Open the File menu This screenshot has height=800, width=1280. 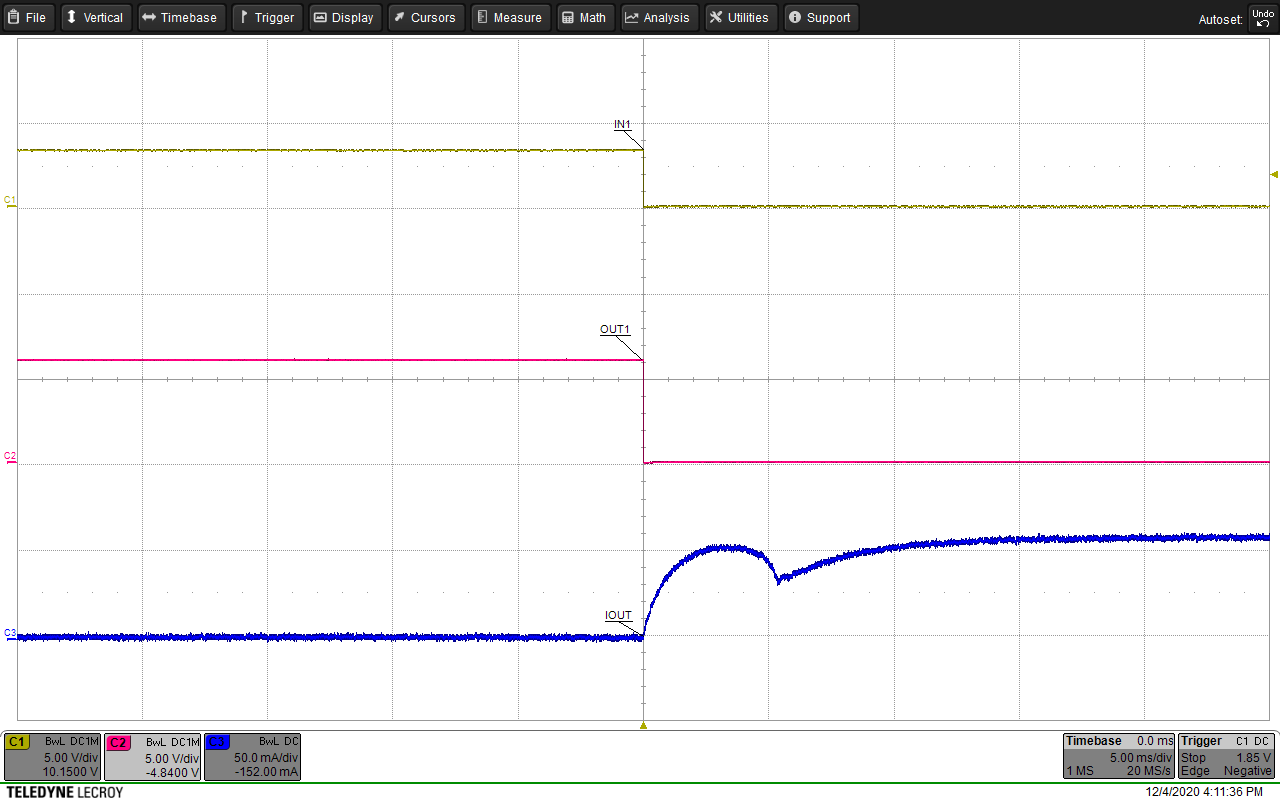(x=28, y=17)
